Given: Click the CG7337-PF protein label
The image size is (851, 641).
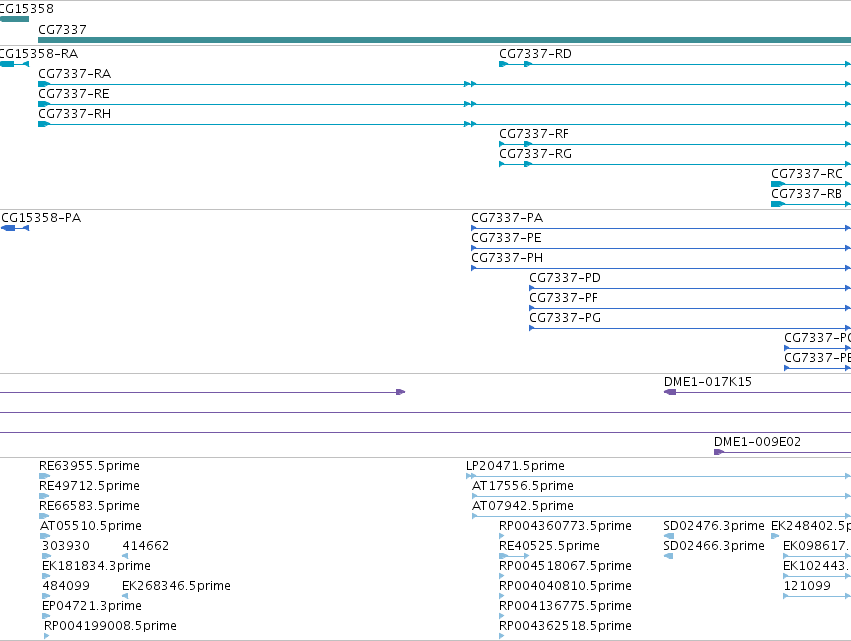Looking at the screenshot, I should [563, 299].
